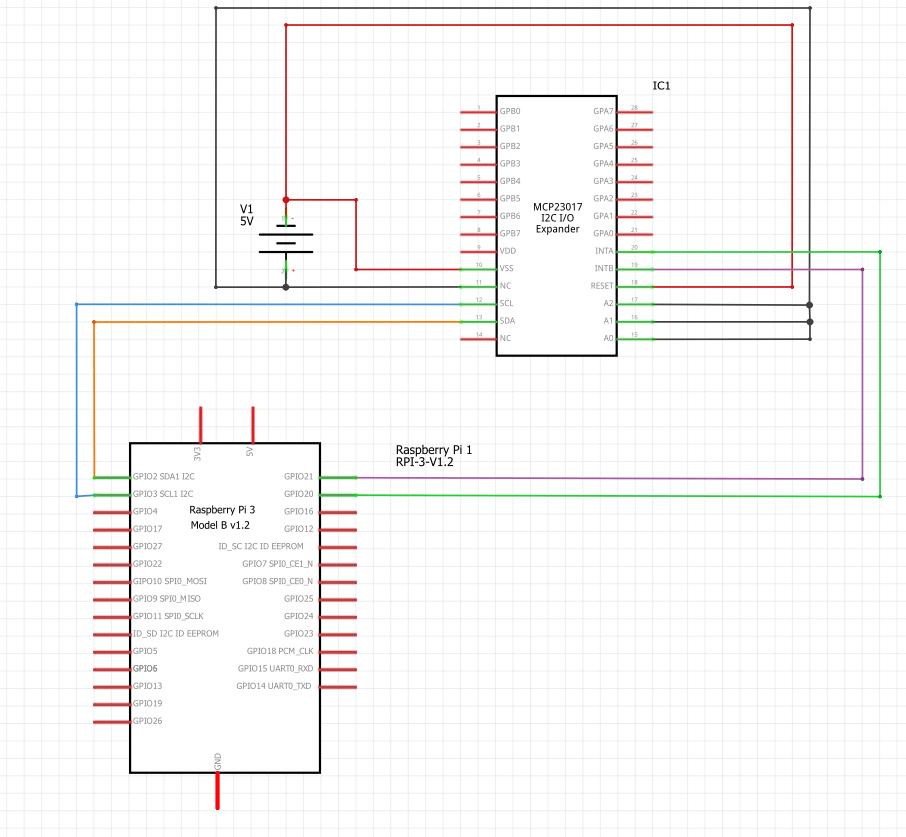Click the GPA1 pin label
This screenshot has width=906, height=837.
pos(603,216)
